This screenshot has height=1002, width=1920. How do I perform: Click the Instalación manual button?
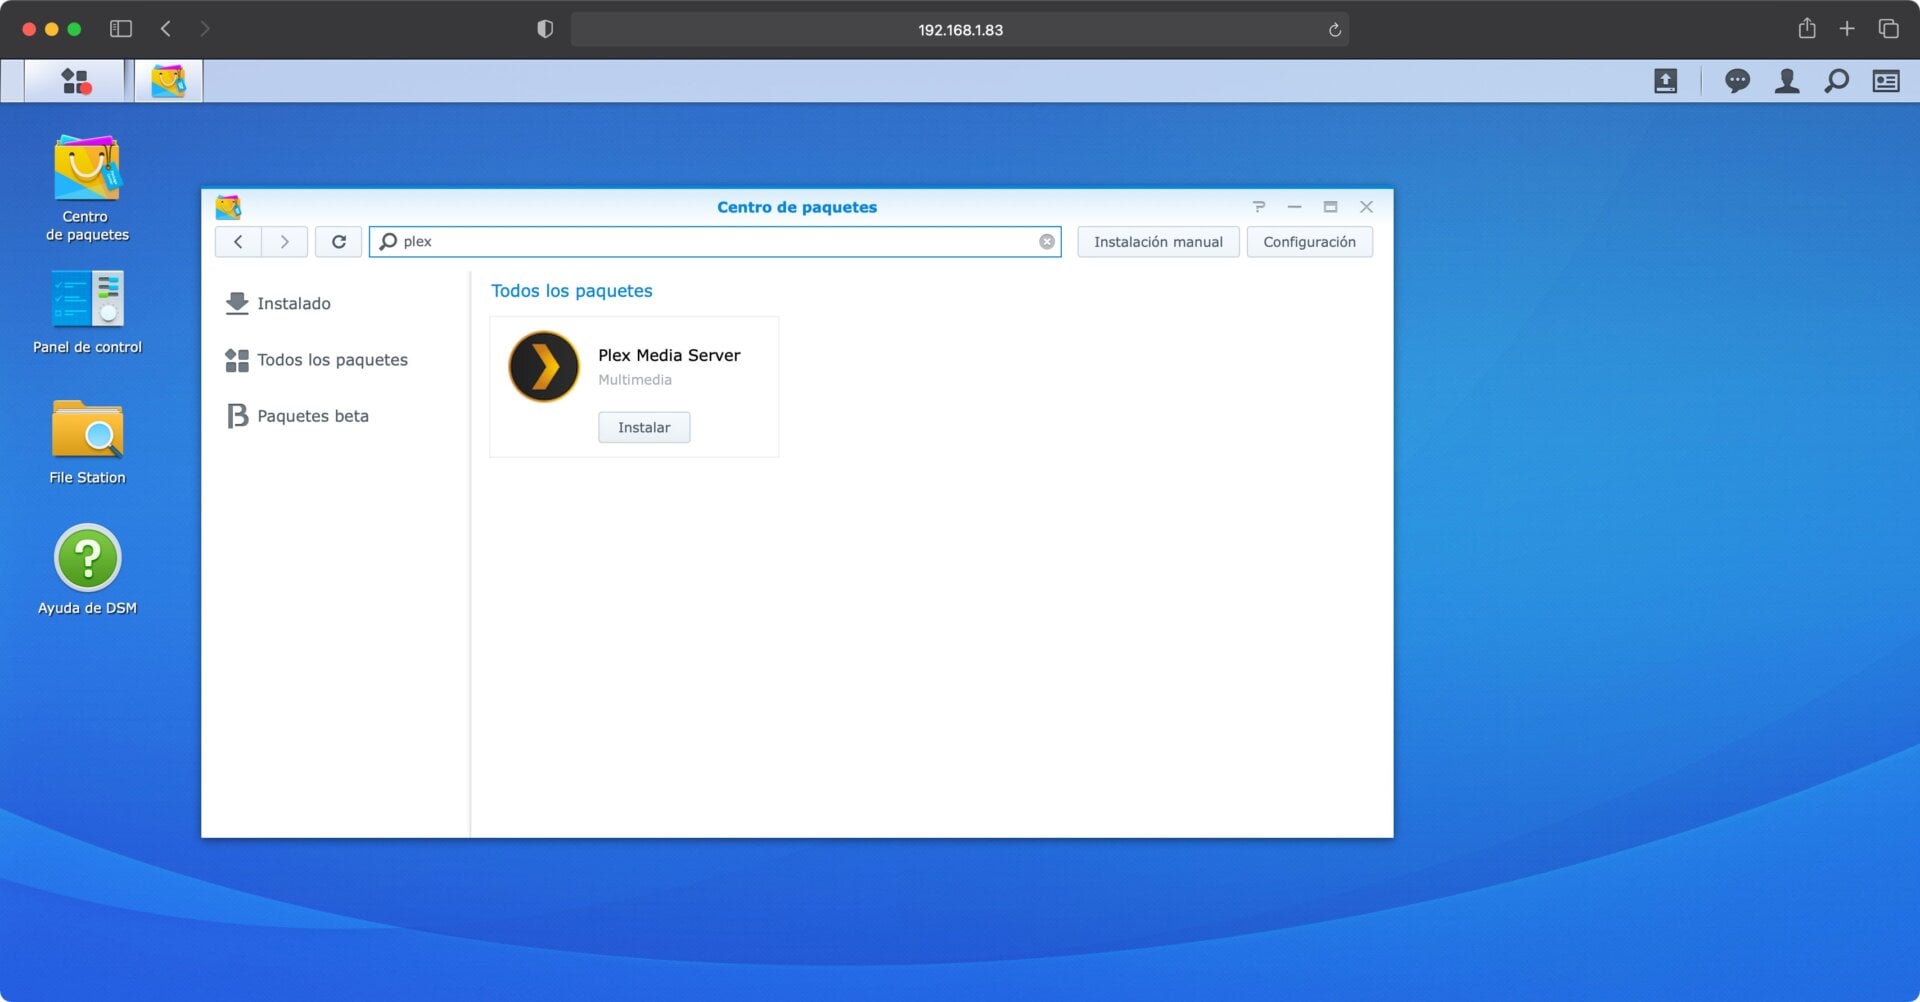coord(1157,242)
